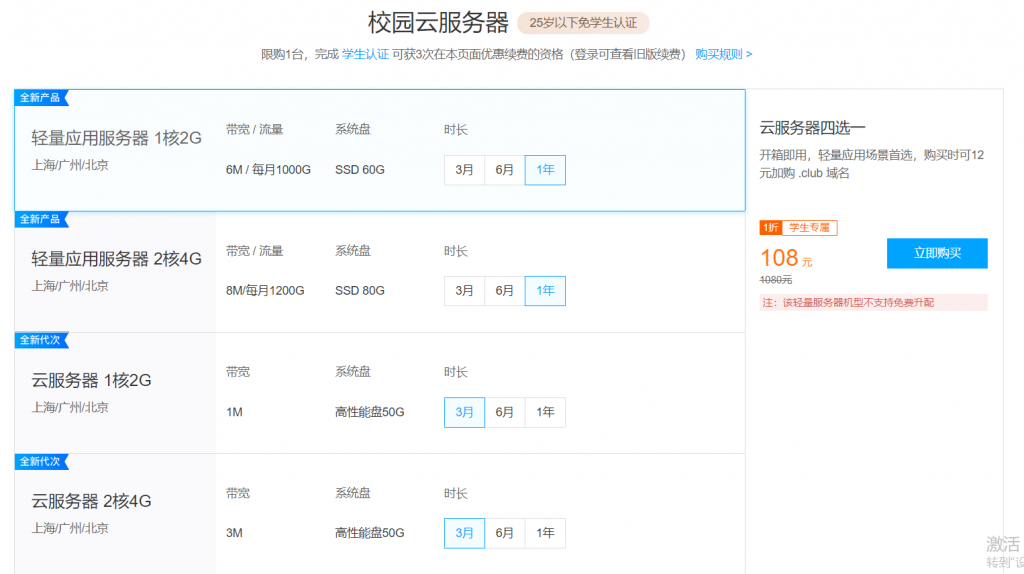Click 高性能盘50G in 云服务器 1核2G row
Image resolution: width=1024 pixels, height=574 pixels.
pyautogui.click(x=370, y=412)
